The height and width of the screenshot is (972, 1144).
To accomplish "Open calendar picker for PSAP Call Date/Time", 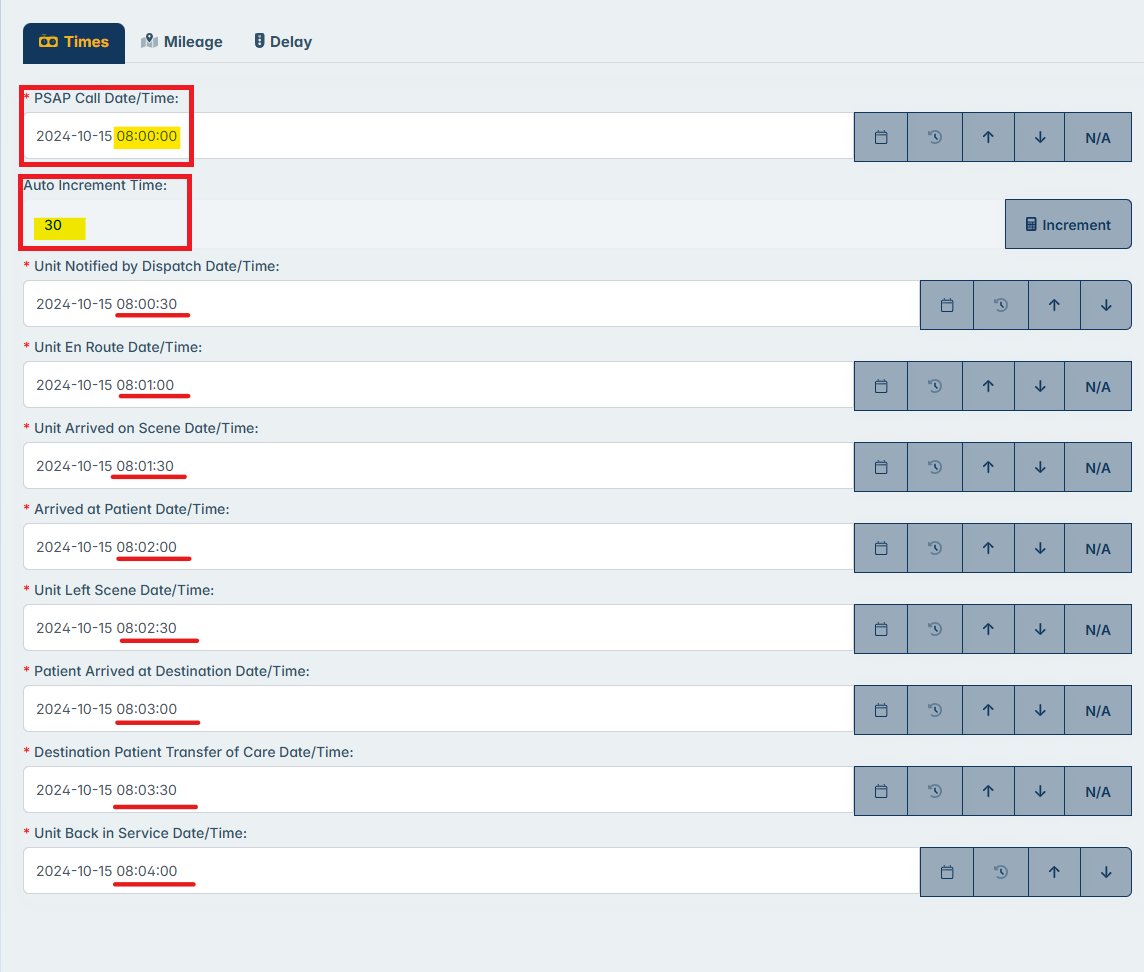I will (881, 137).
